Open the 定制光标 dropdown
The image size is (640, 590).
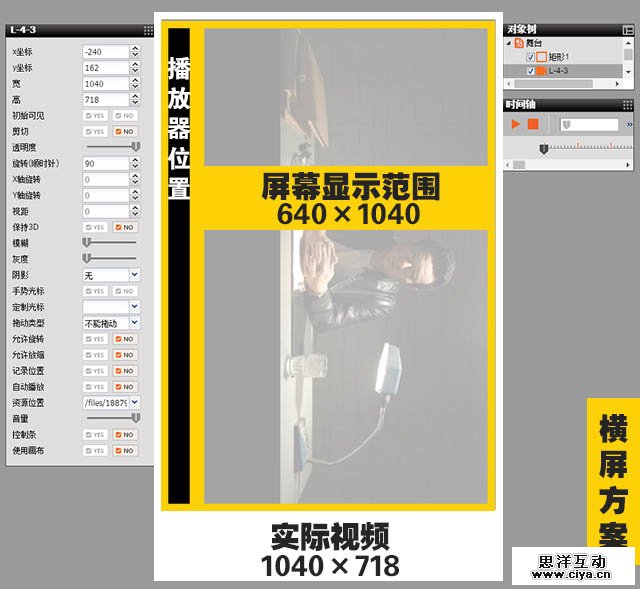coord(135,307)
